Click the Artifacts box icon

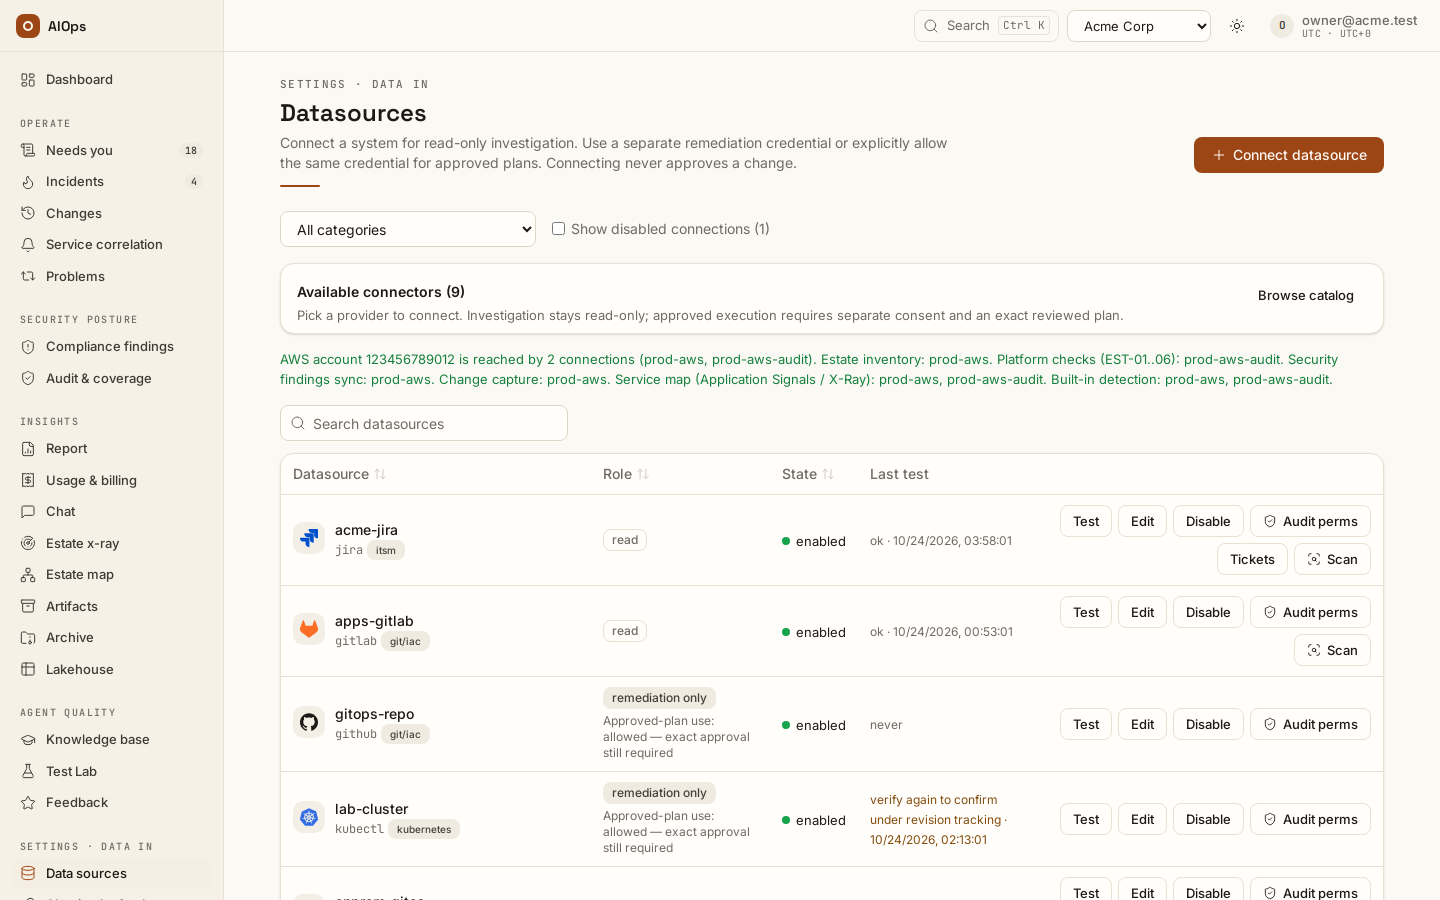pos(28,606)
